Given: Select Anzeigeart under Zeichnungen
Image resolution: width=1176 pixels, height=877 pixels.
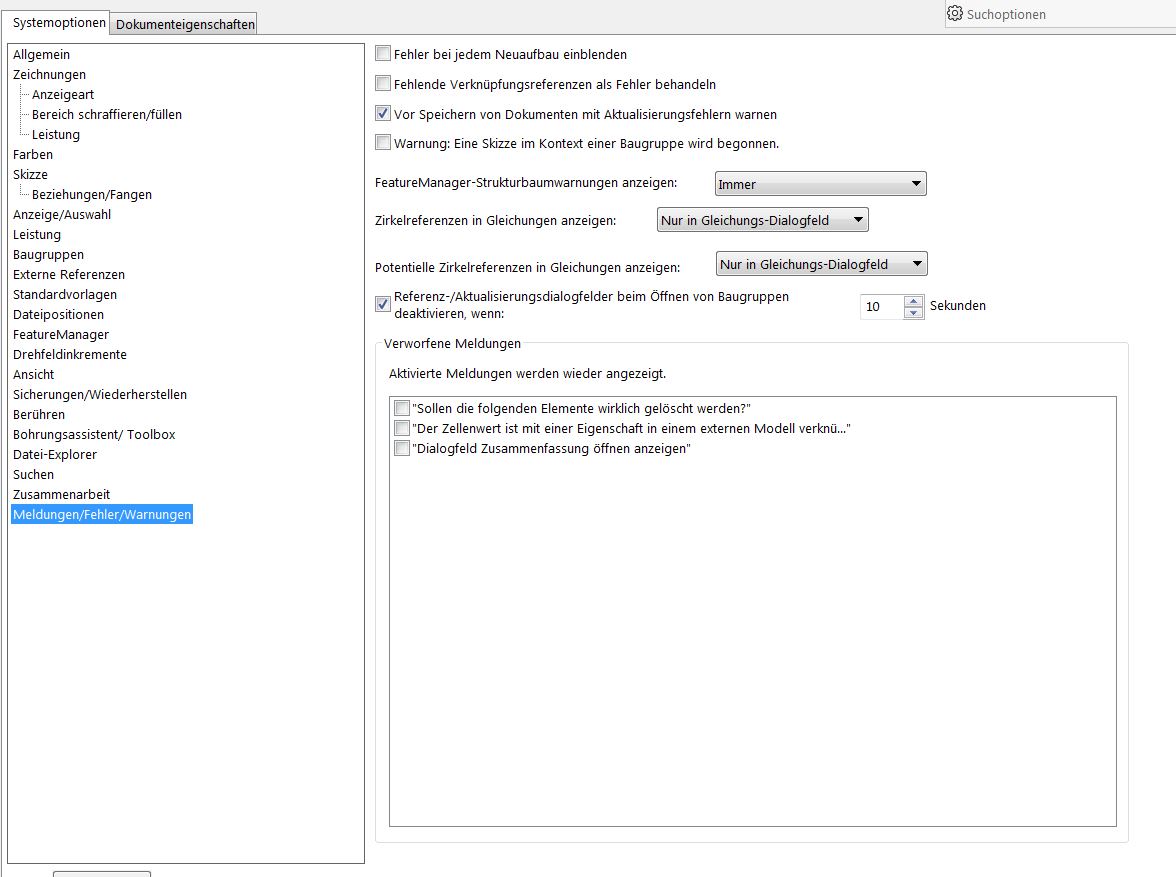Looking at the screenshot, I should click(x=63, y=95).
